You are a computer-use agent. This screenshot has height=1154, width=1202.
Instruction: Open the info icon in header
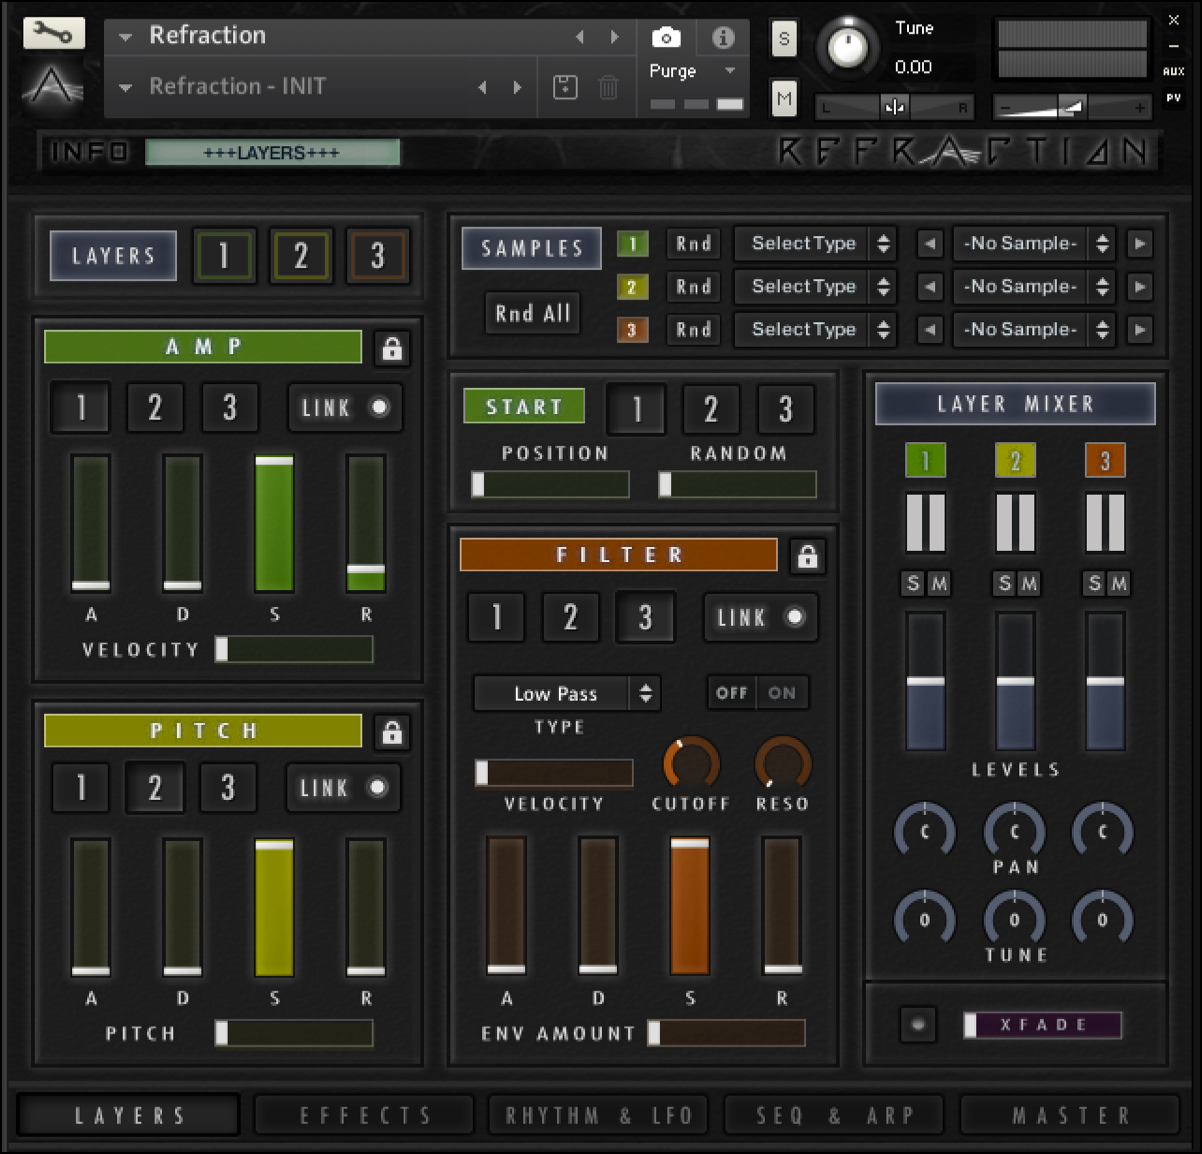[723, 38]
